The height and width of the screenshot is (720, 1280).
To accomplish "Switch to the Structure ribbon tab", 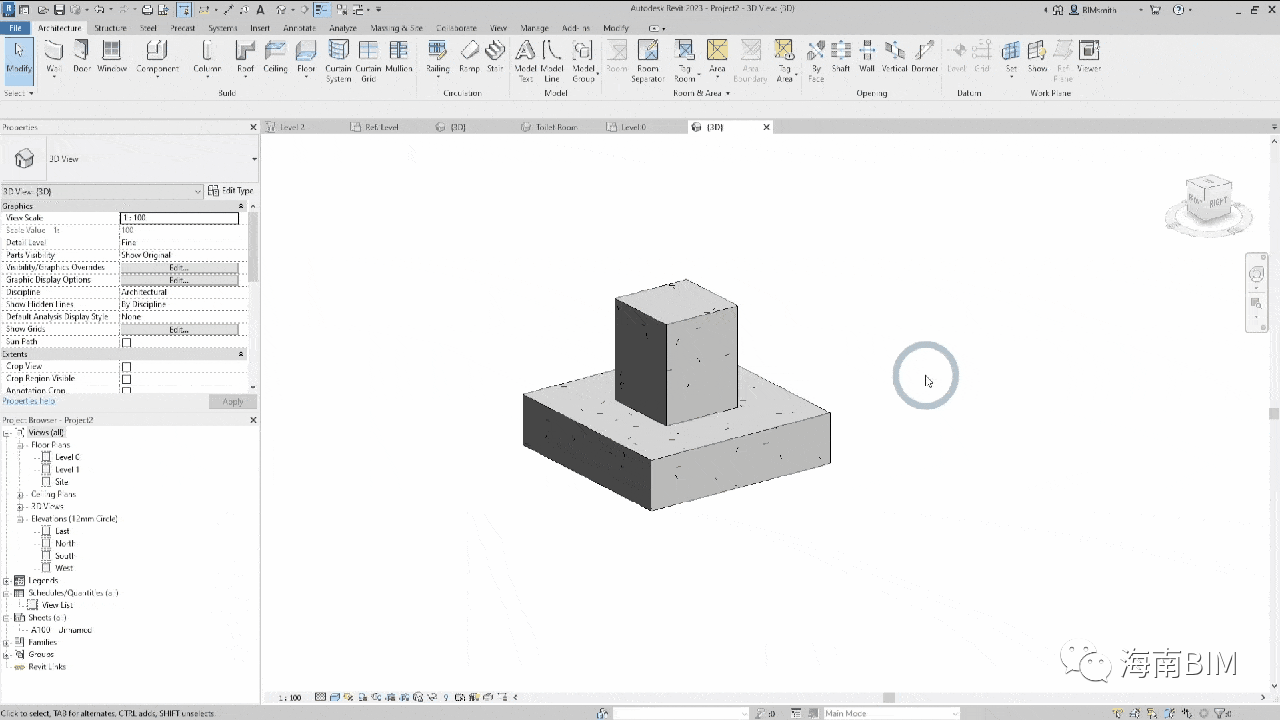I will pyautogui.click(x=110, y=28).
